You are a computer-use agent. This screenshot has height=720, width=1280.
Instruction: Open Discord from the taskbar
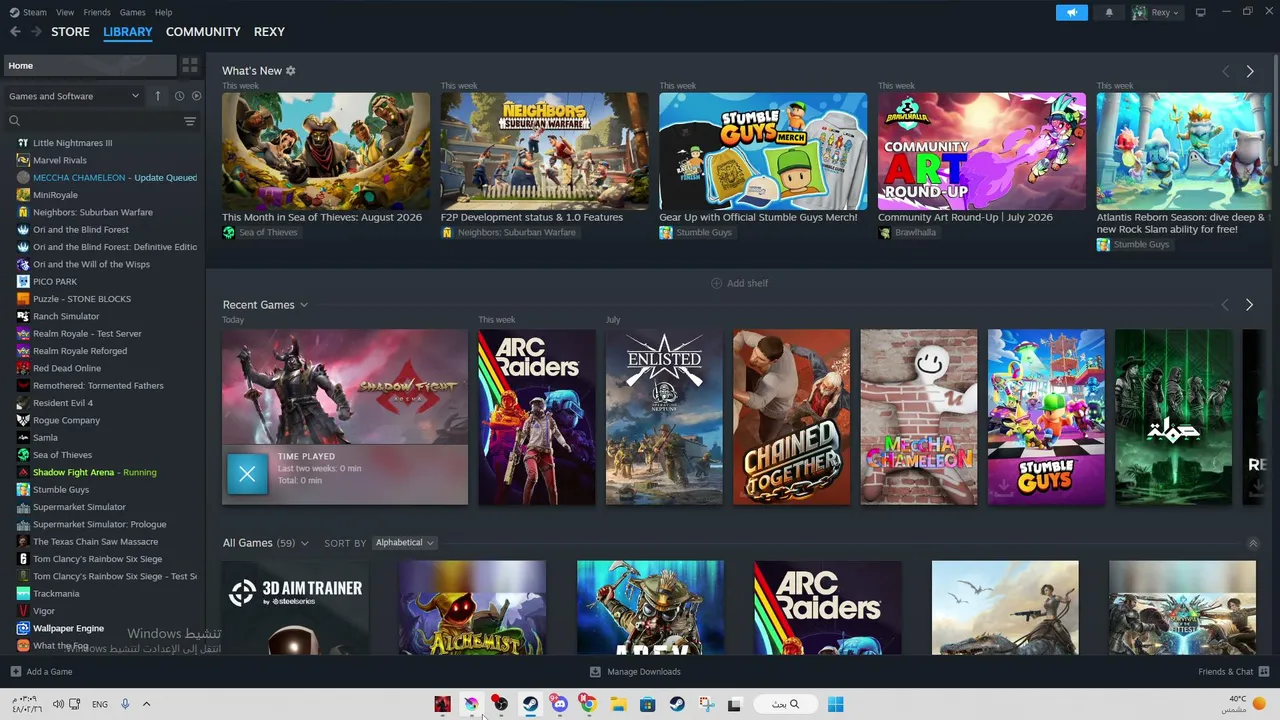coord(559,704)
